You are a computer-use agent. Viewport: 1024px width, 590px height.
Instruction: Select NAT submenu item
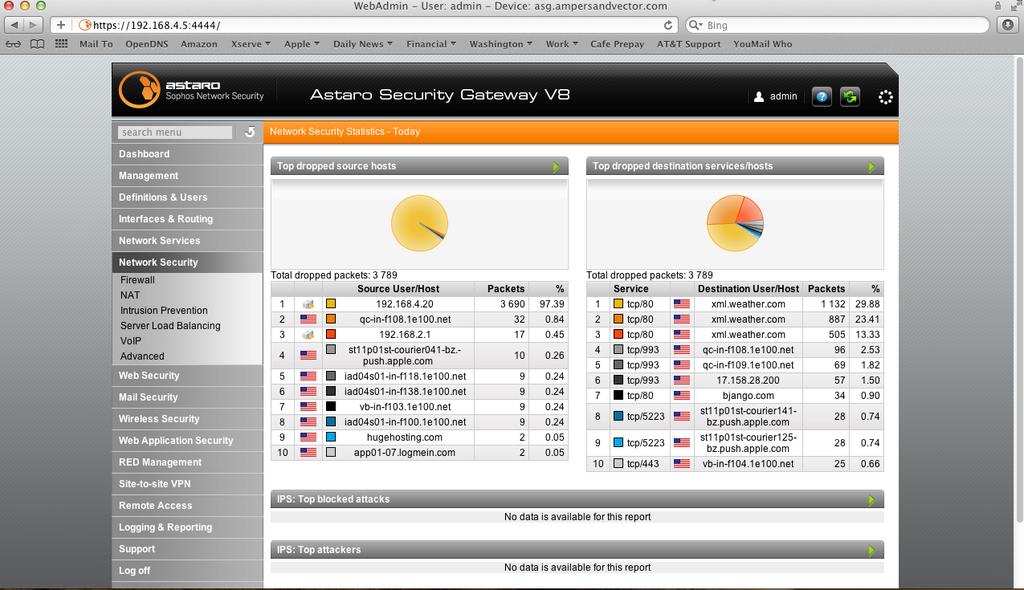130,295
